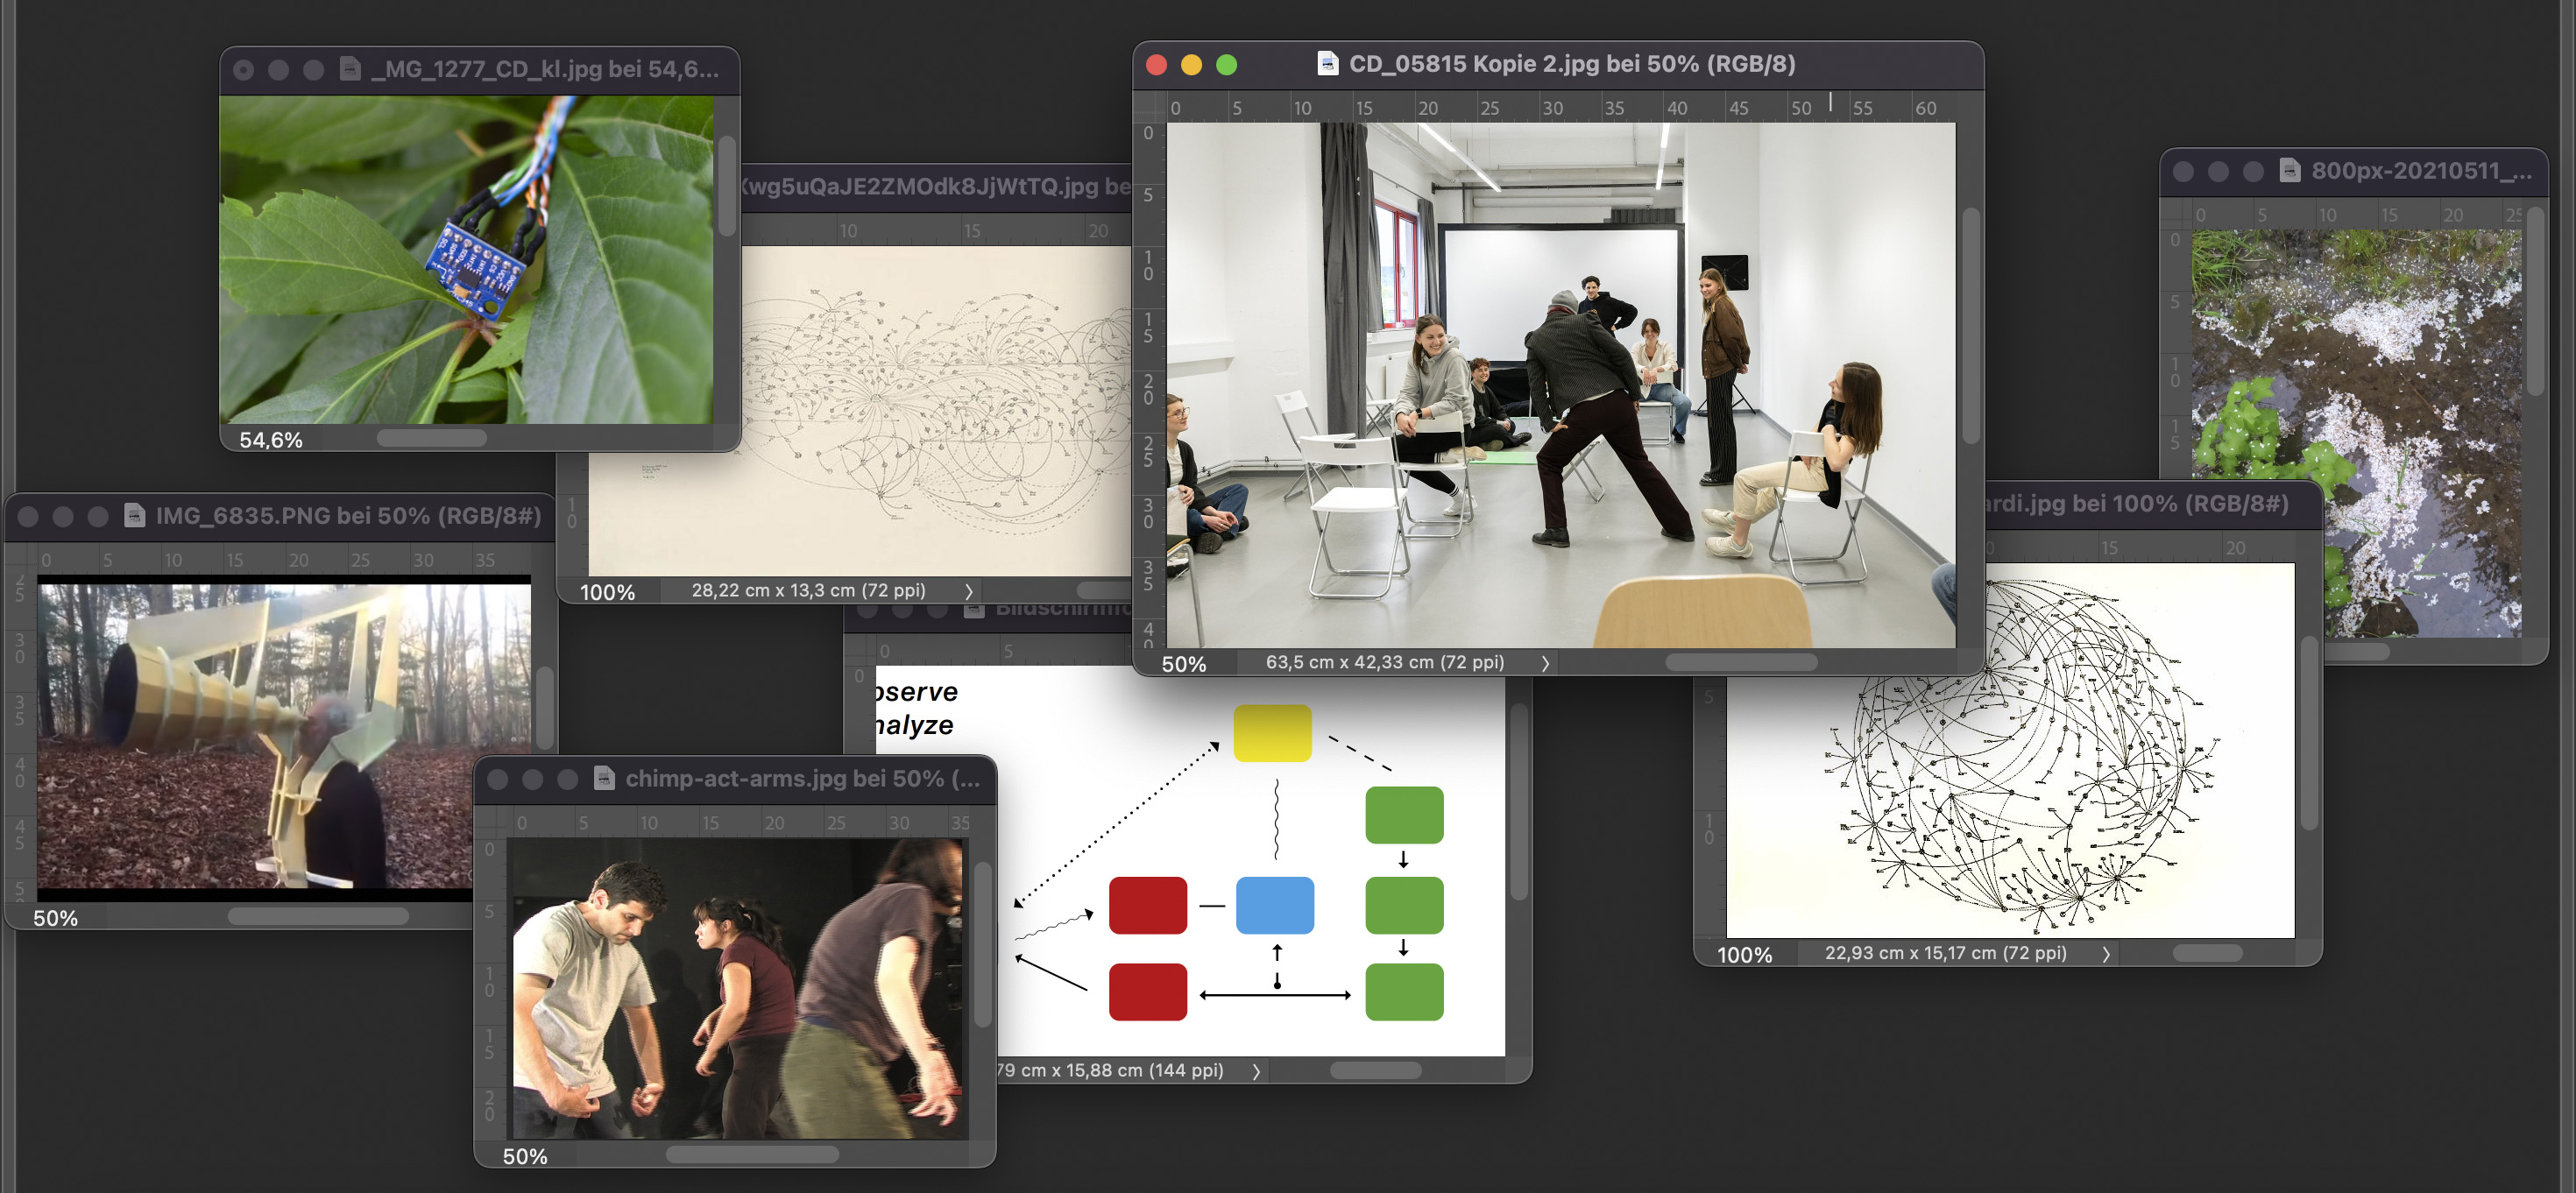Click the title CD_05815 Kopie 2.jpg bei 50% (RGB/8)

point(1572,64)
